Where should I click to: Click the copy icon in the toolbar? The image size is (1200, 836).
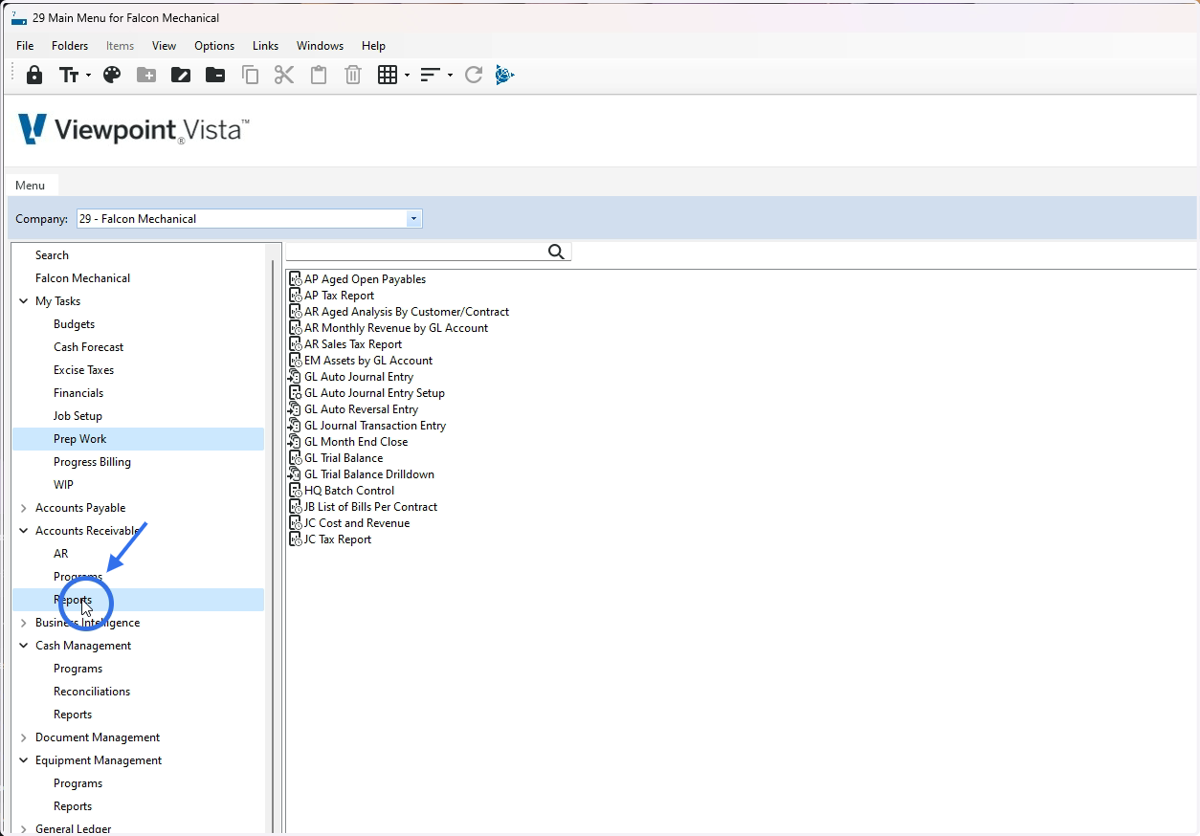click(250, 75)
